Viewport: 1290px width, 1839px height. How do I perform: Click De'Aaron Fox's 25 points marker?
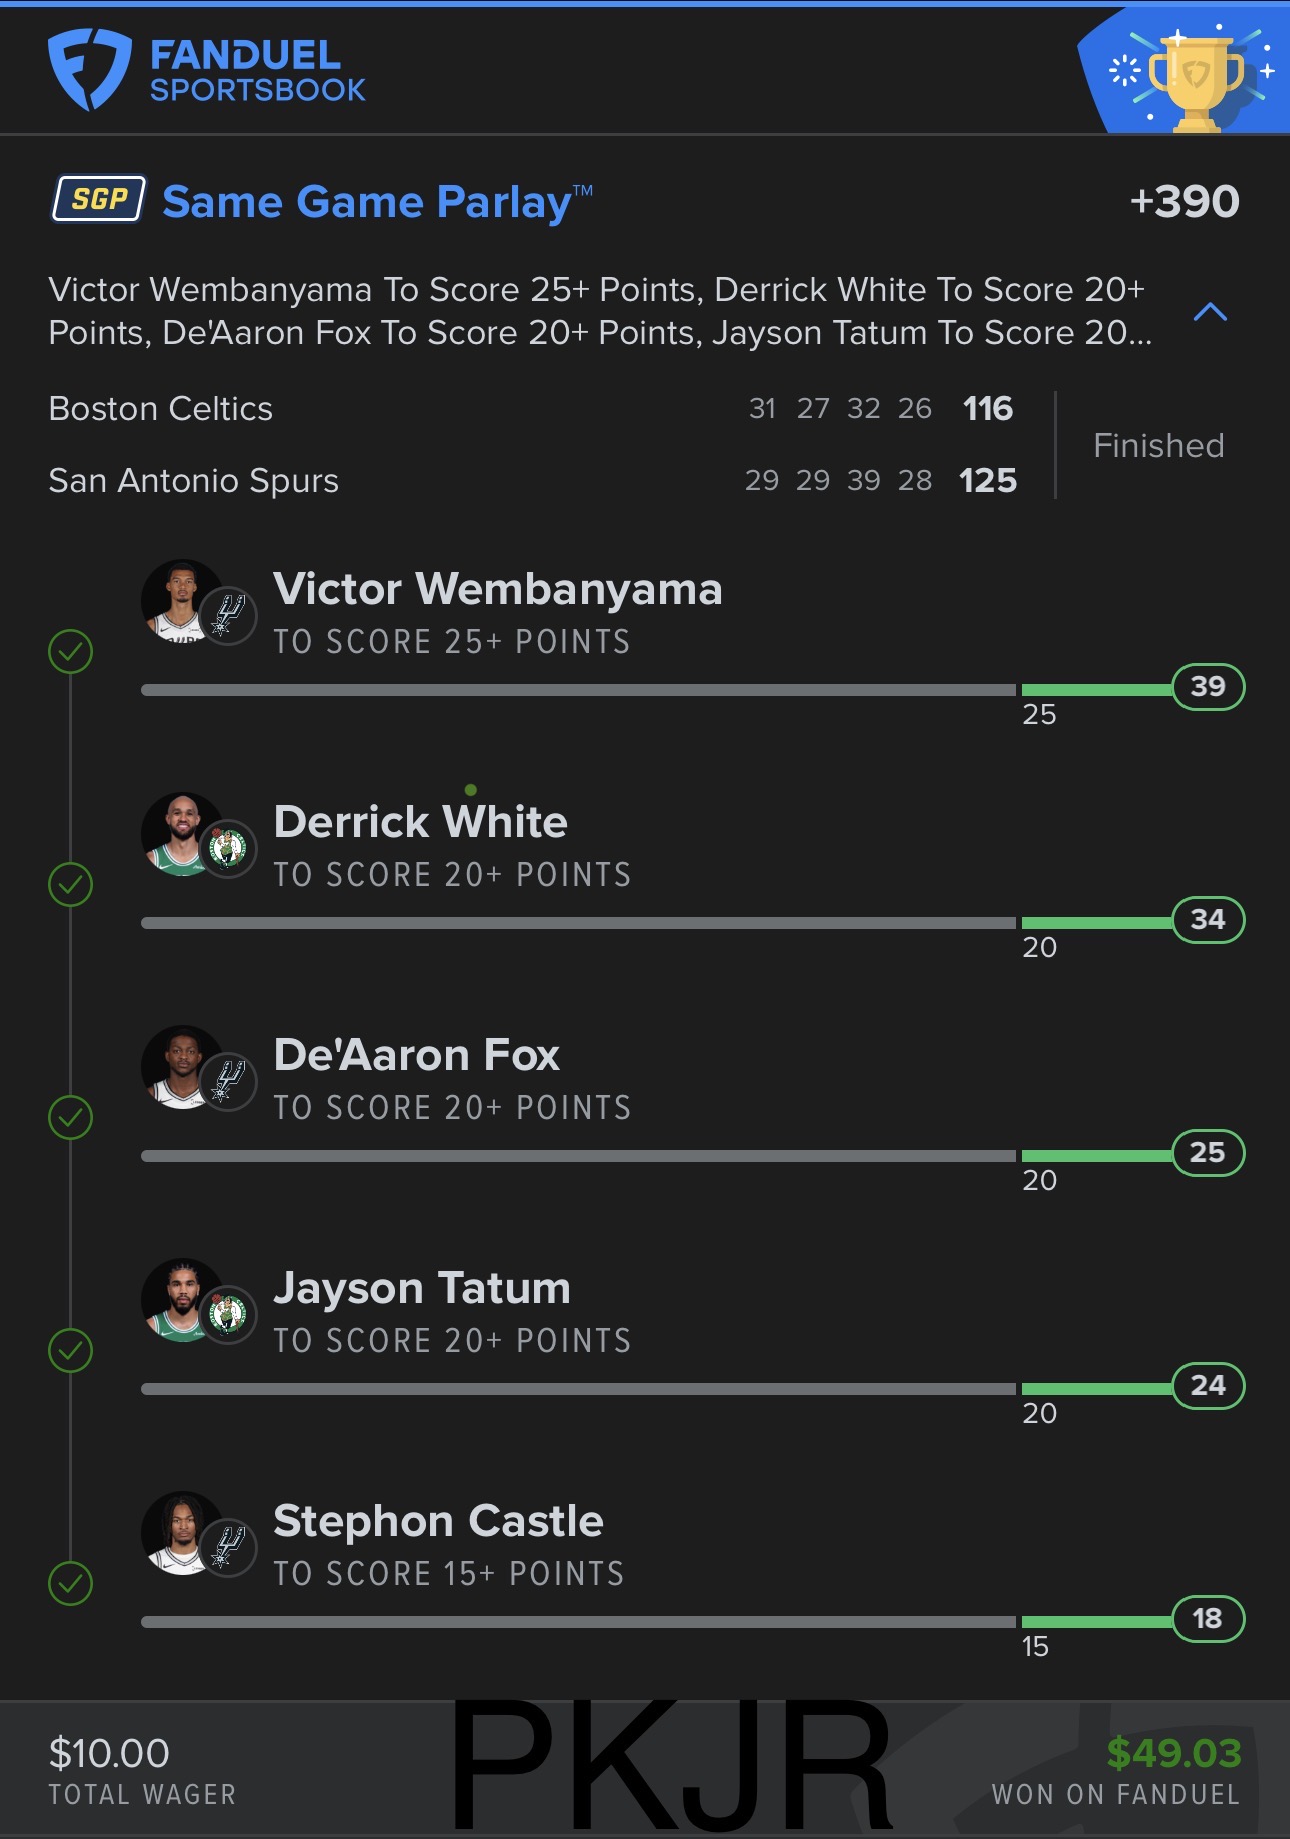tap(1208, 1153)
